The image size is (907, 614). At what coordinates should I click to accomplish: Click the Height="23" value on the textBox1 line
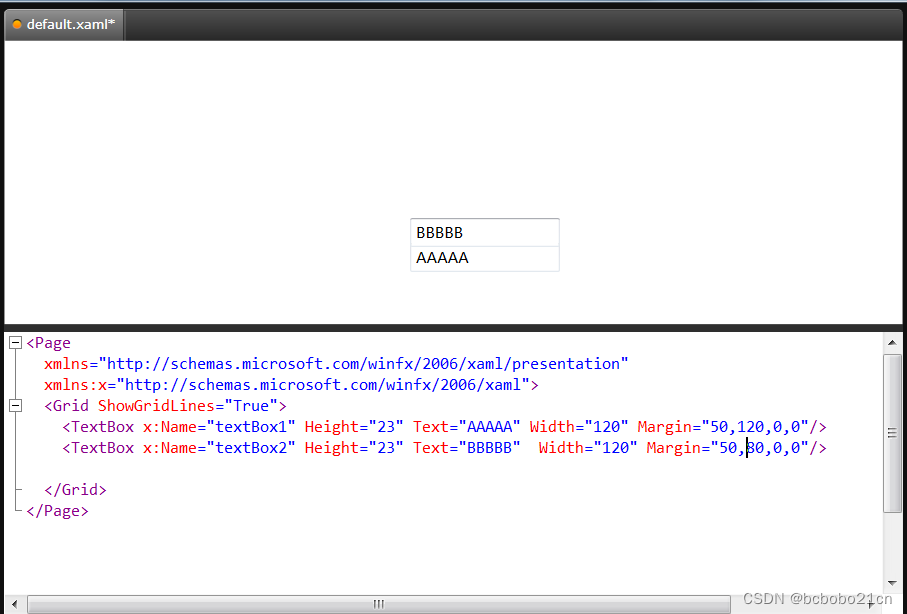coord(386,427)
